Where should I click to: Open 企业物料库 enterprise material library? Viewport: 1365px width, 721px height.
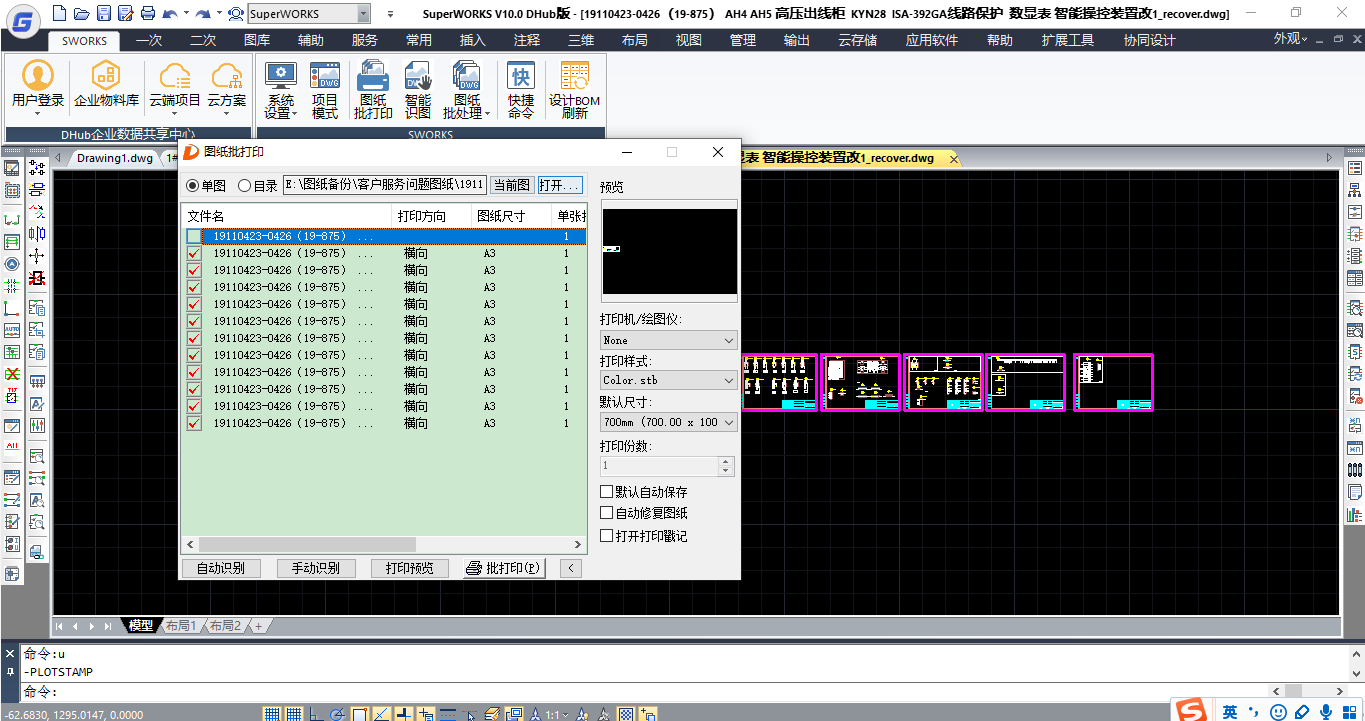(x=106, y=85)
